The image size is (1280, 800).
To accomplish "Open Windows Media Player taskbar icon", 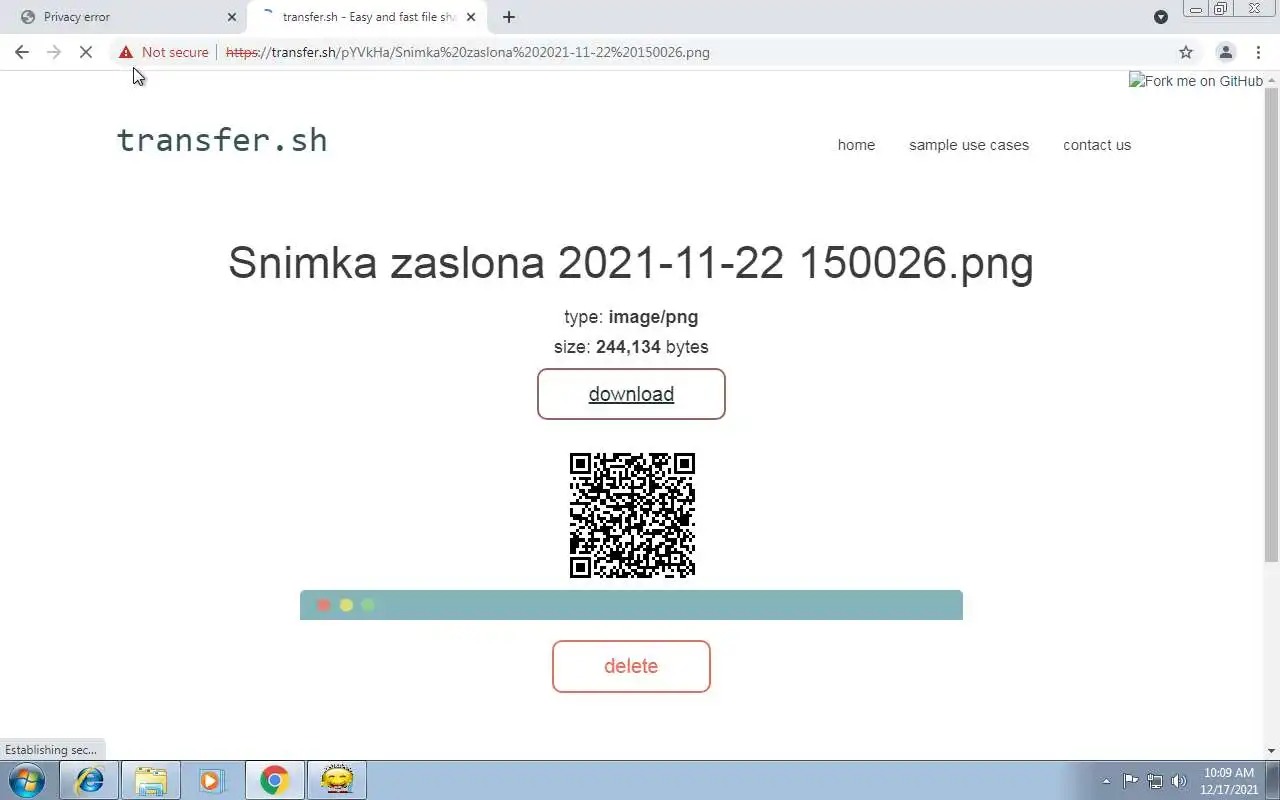I will click(212, 780).
